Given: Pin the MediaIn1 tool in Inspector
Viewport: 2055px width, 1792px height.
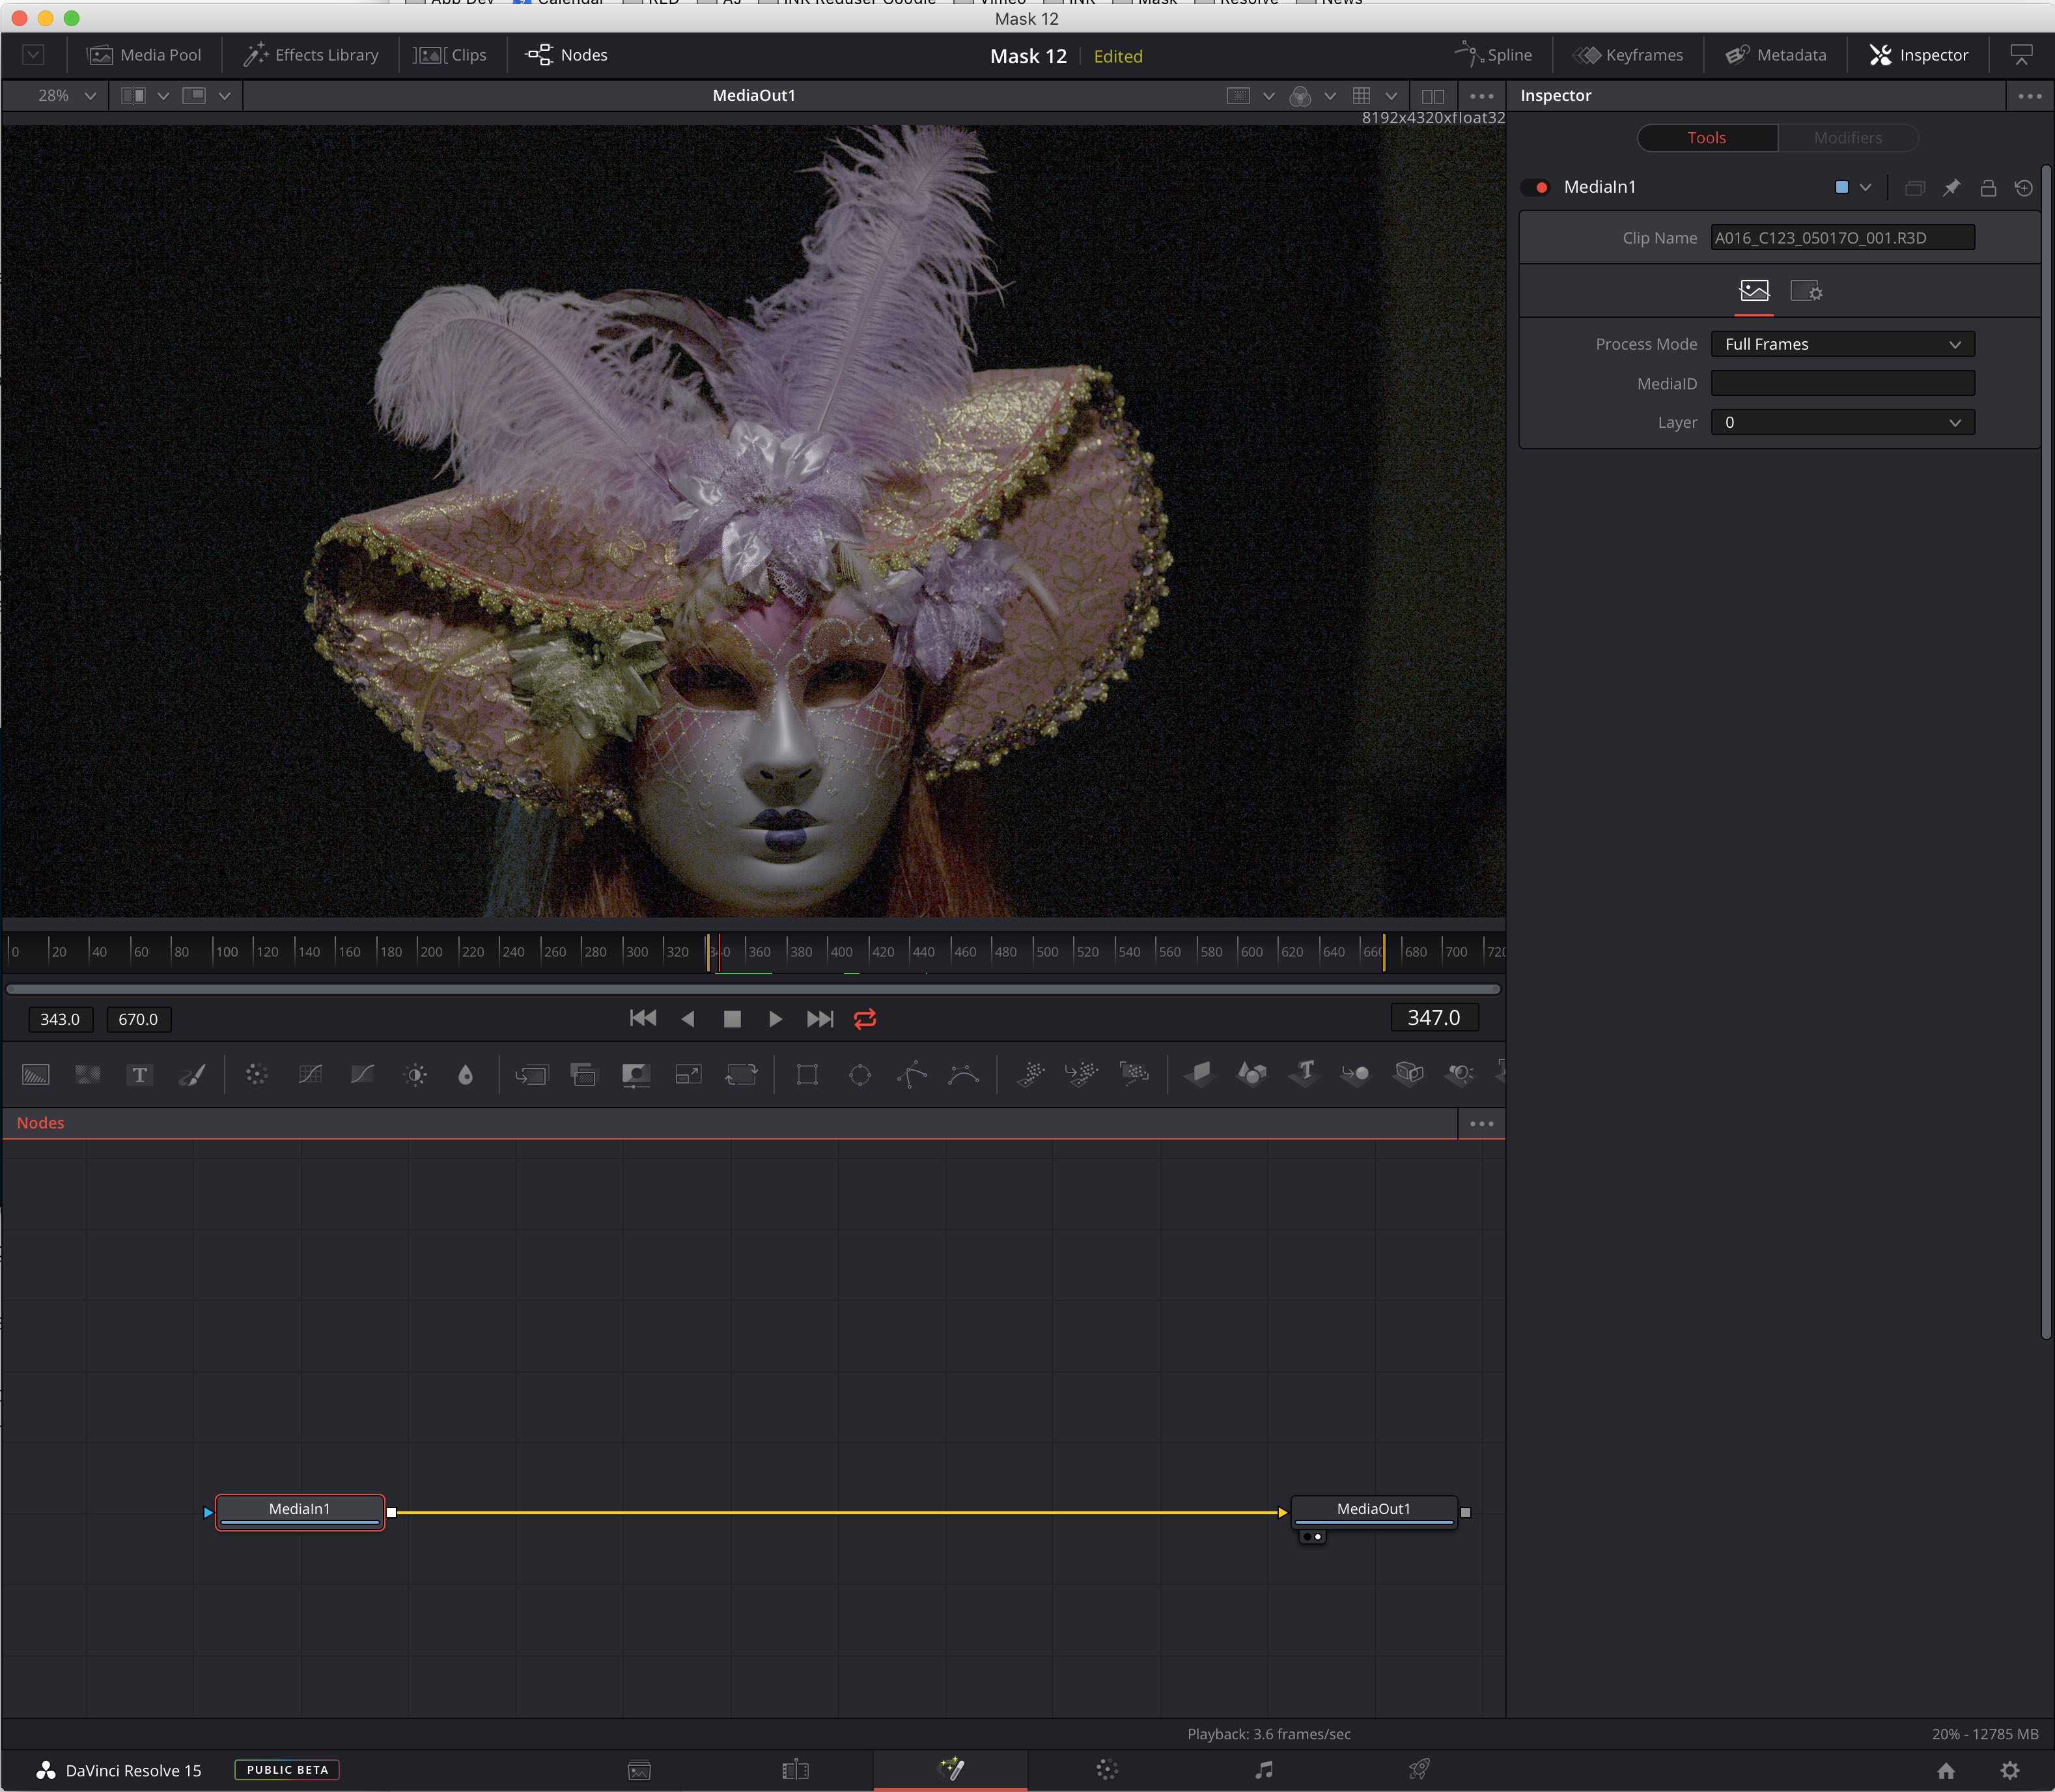Looking at the screenshot, I should pyautogui.click(x=1951, y=188).
